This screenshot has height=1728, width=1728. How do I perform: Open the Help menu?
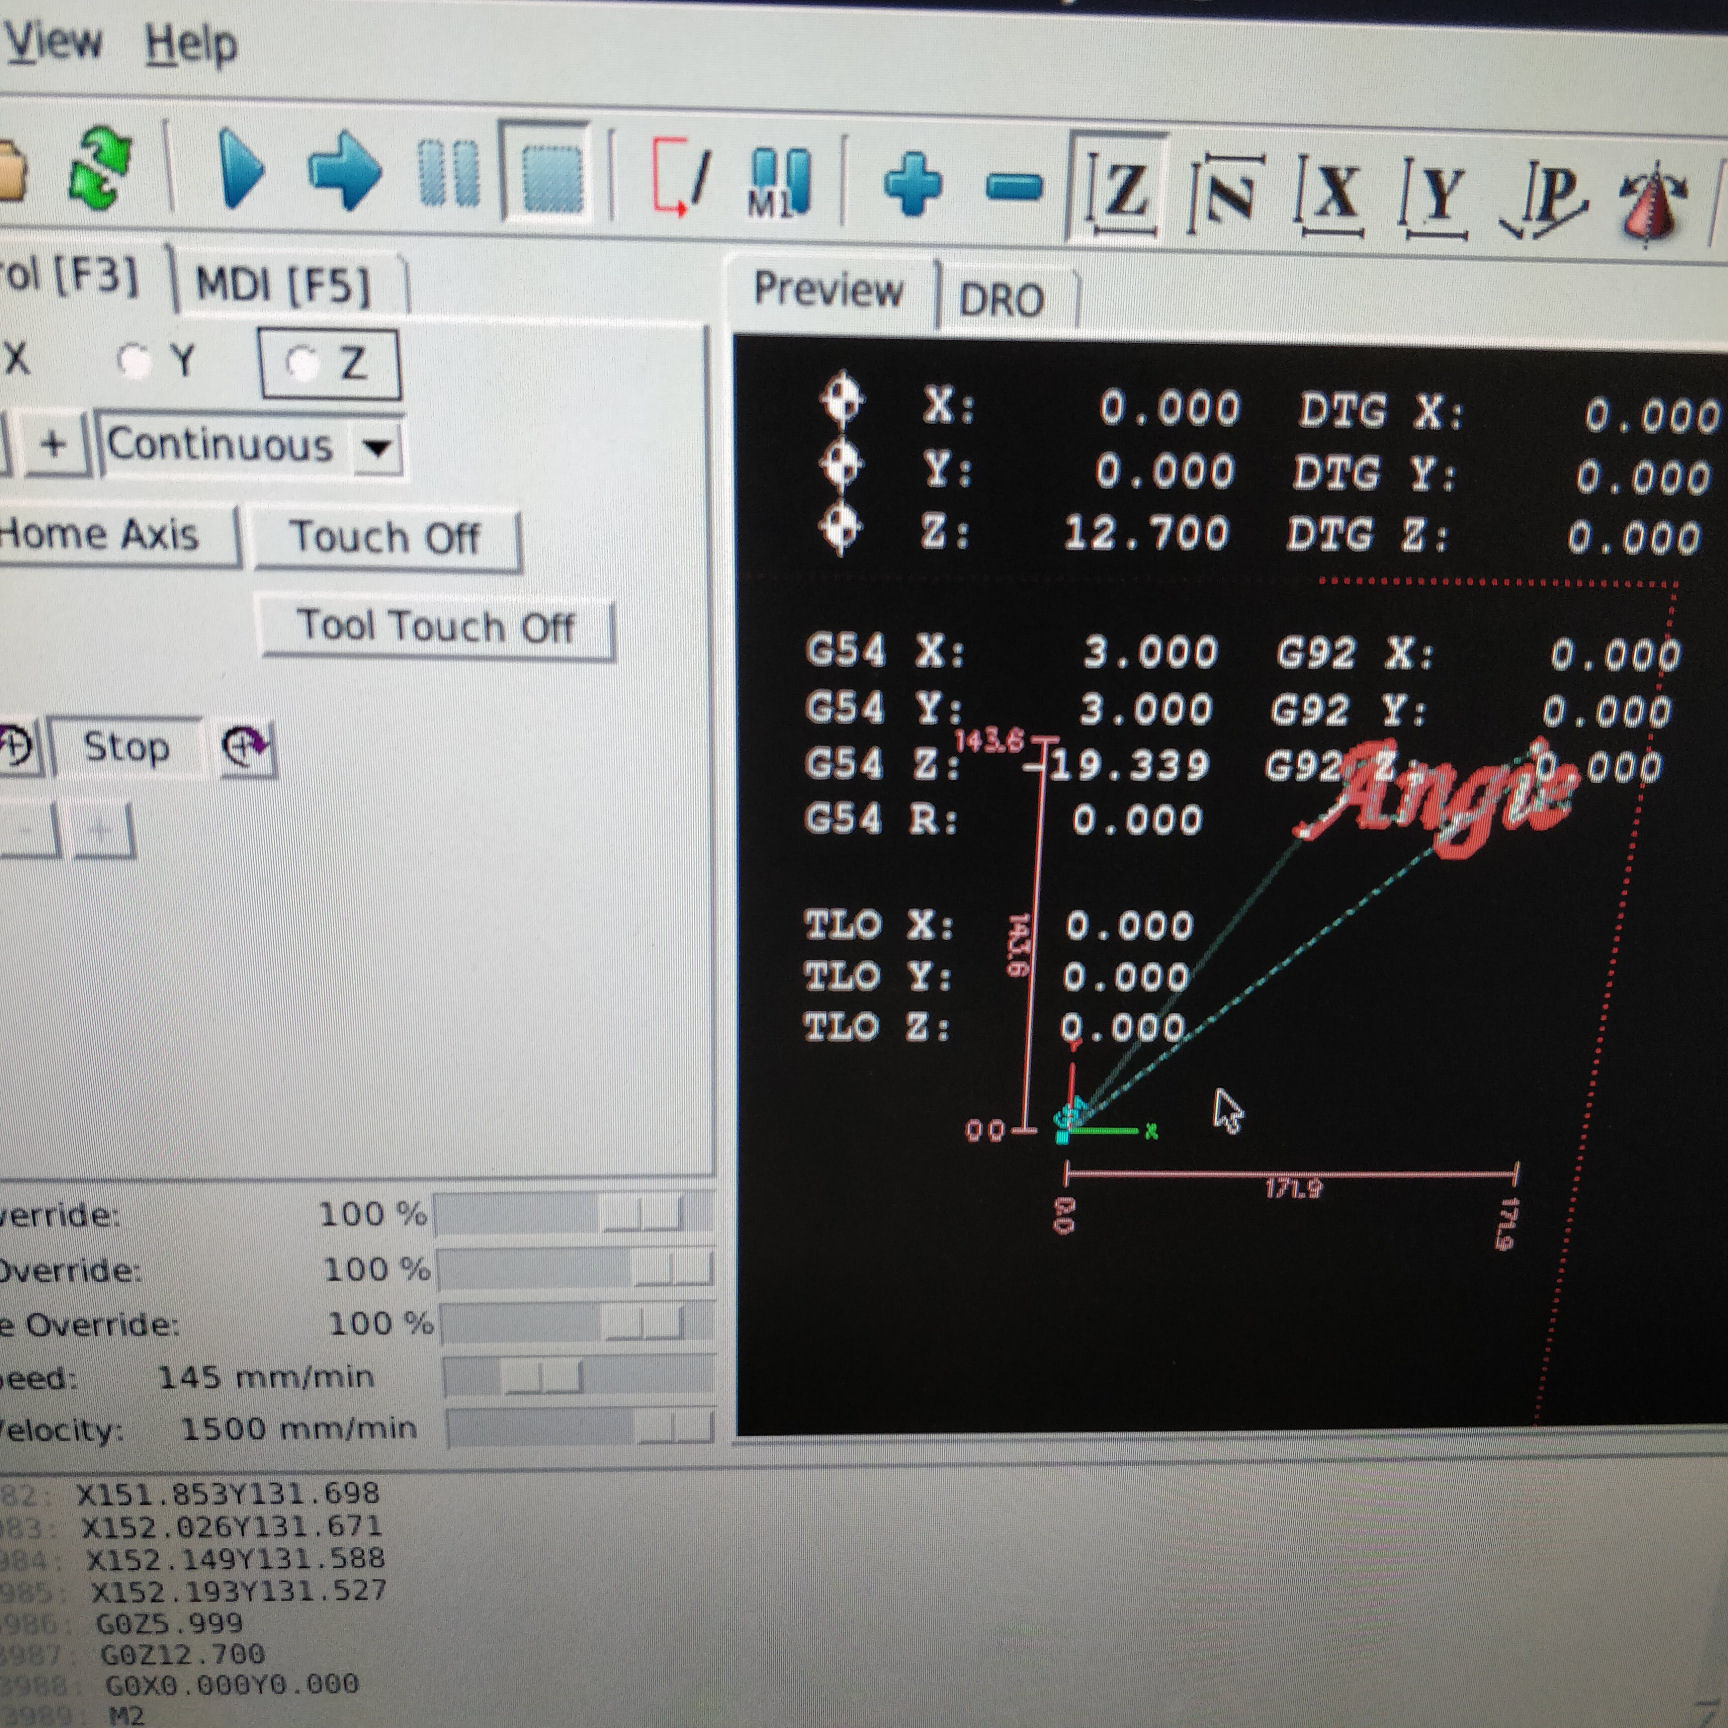pos(191,45)
